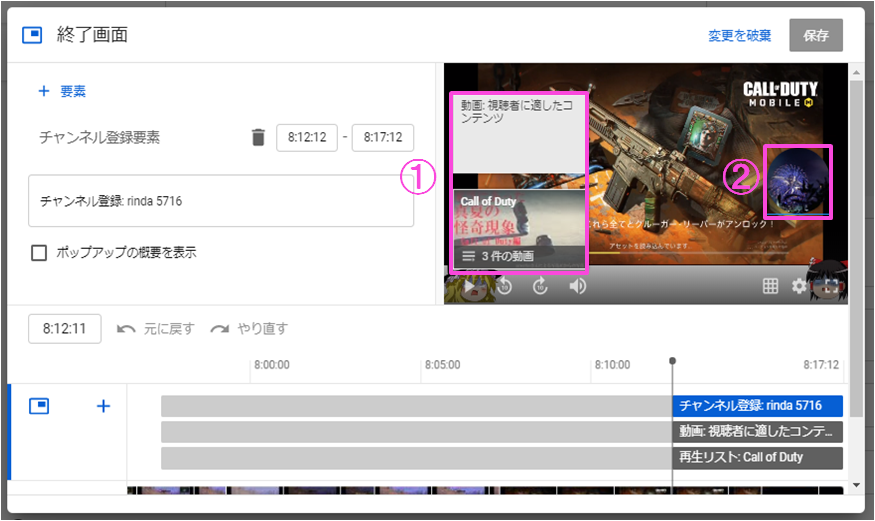Click the plus icon next to 要素
The width and height of the screenshot is (875, 521).
[44, 91]
